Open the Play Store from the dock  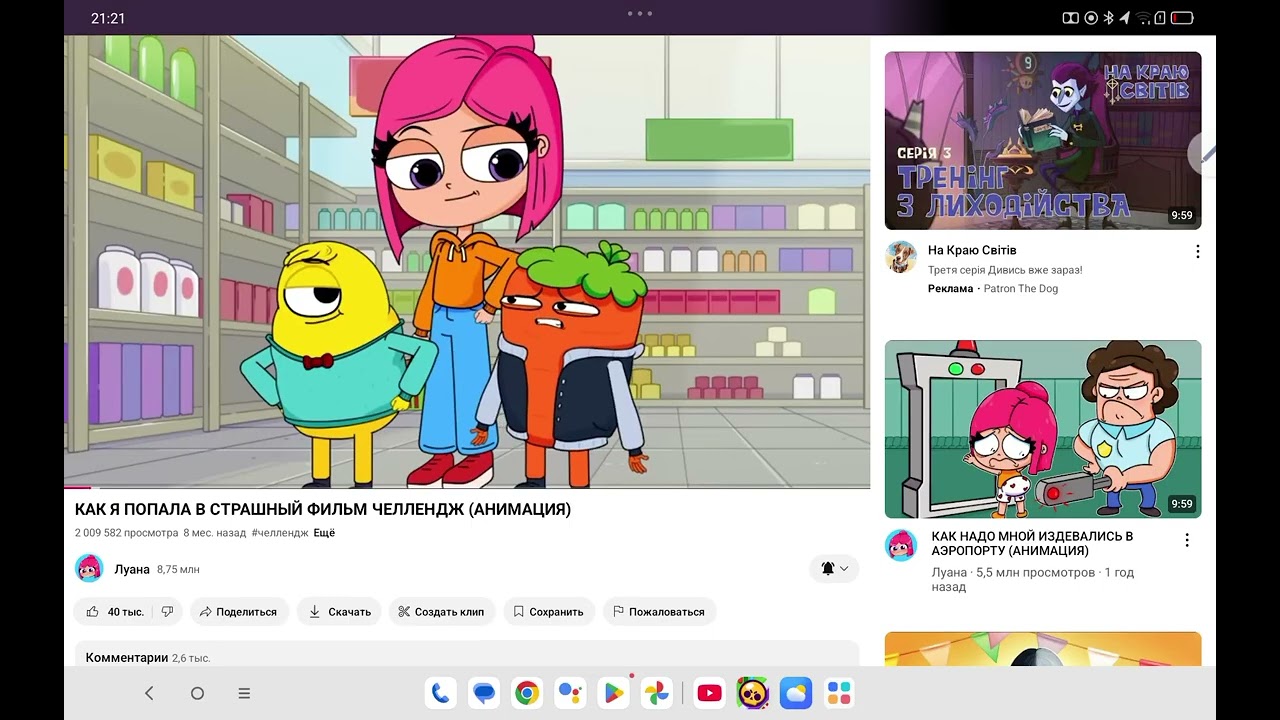(613, 693)
